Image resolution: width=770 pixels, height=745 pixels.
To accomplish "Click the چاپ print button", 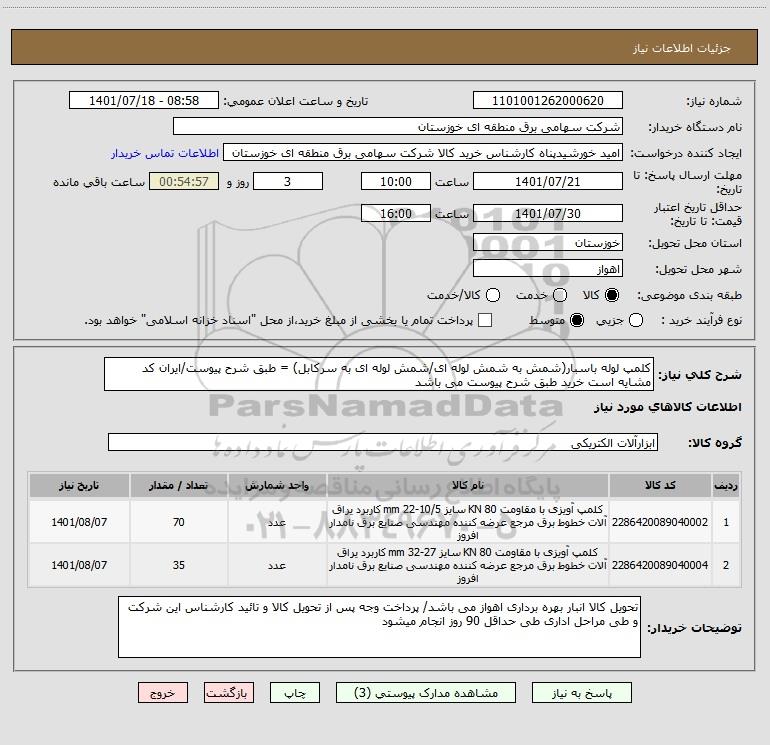I will click(x=295, y=692).
